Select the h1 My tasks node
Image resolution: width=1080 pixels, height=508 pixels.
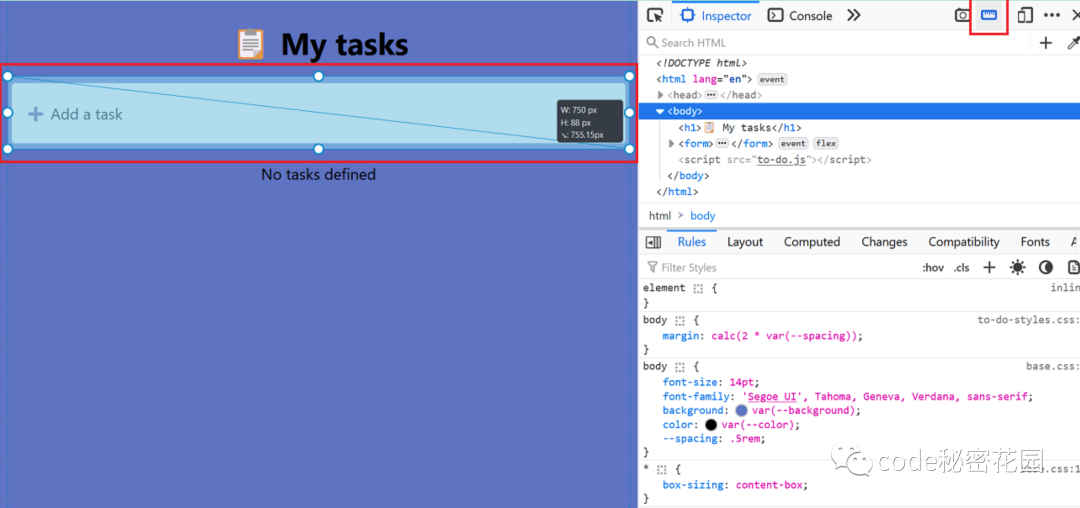click(740, 127)
